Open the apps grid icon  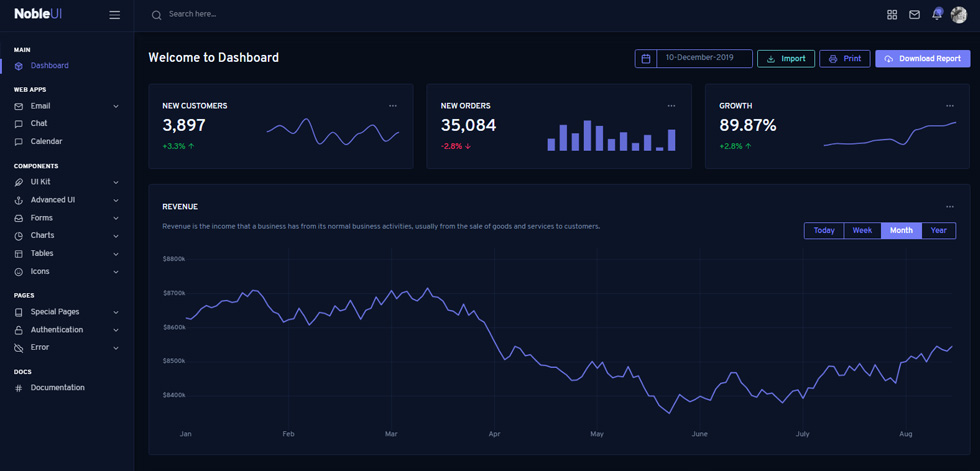tap(892, 15)
